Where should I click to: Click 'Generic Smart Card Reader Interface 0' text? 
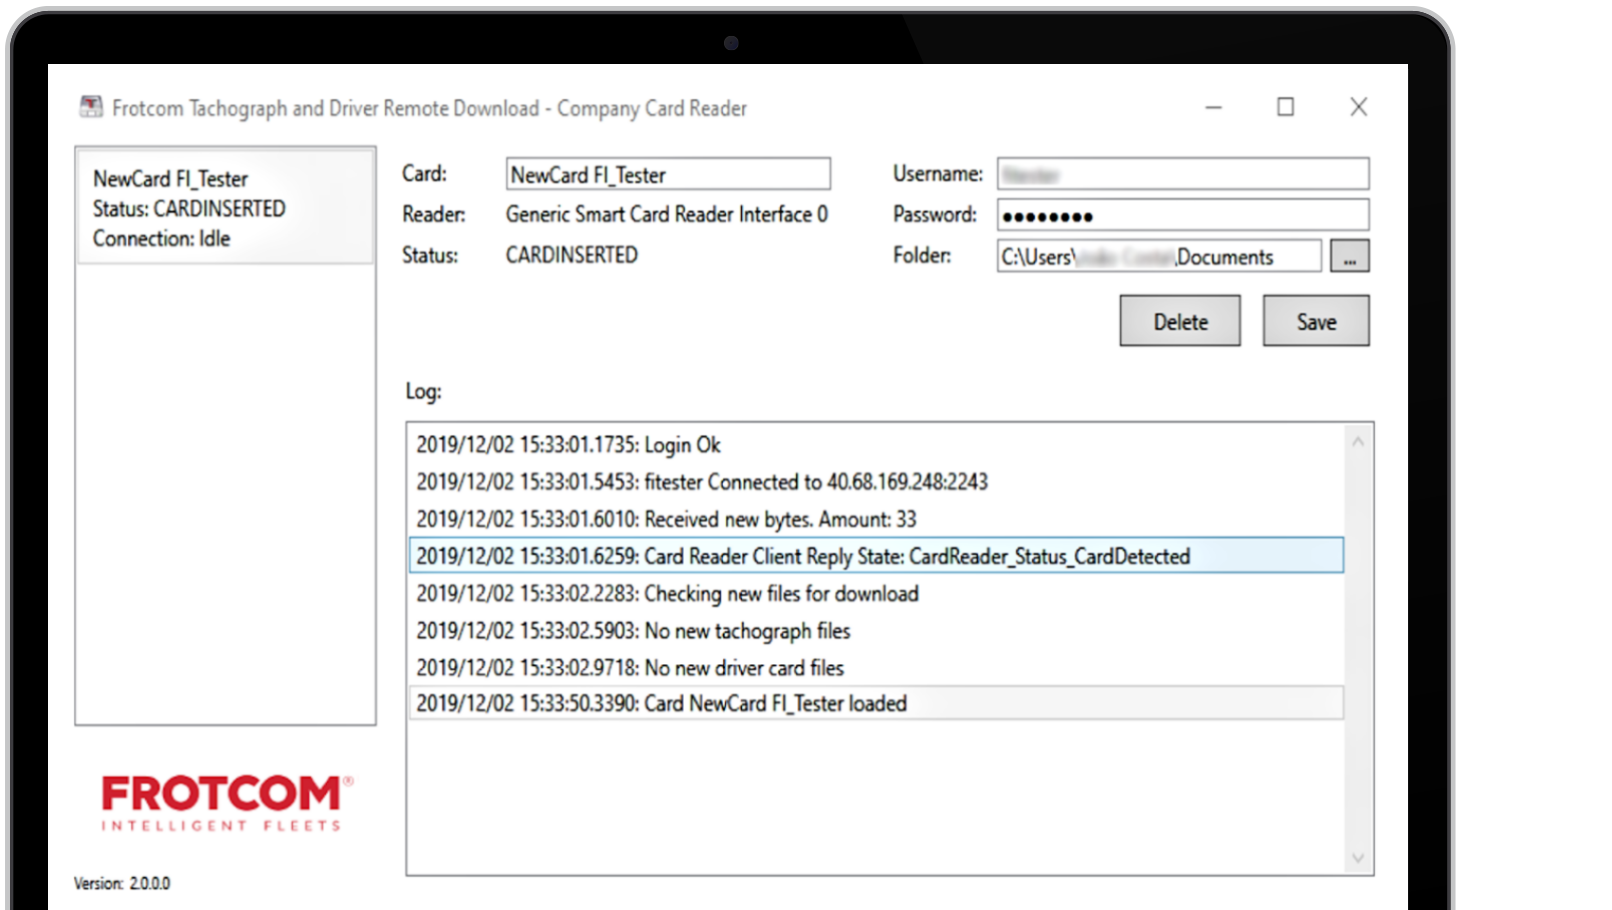pos(667,214)
